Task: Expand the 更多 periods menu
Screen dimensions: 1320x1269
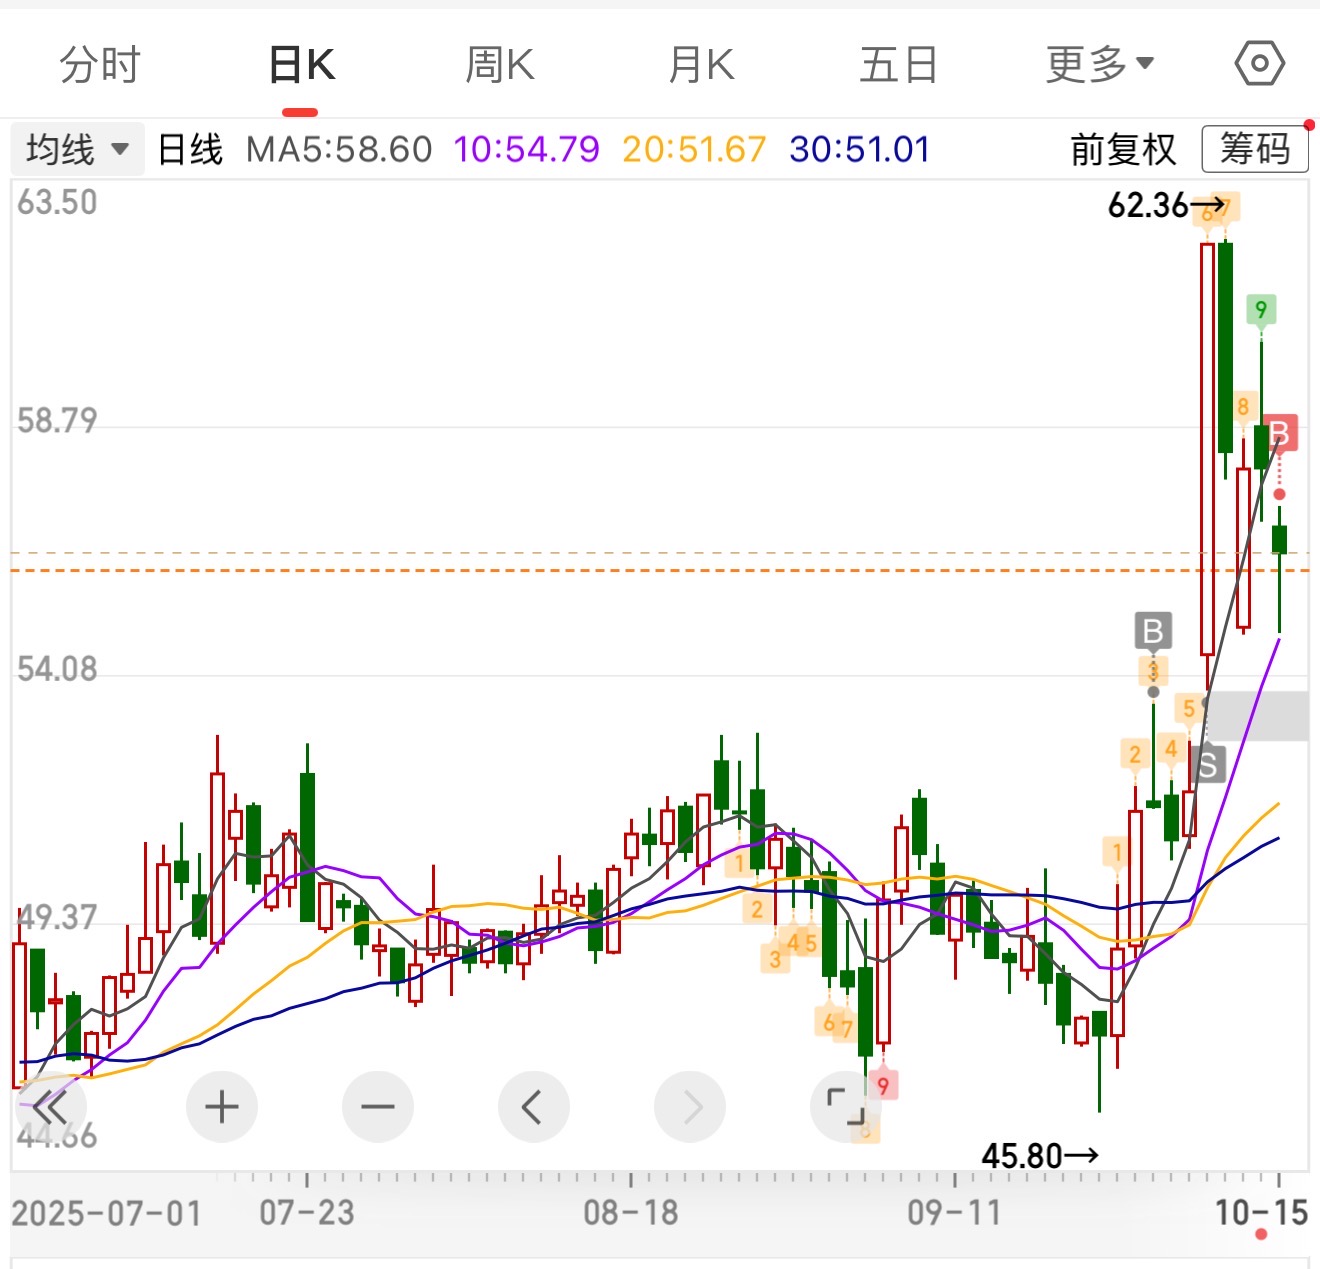Action: click(1099, 66)
